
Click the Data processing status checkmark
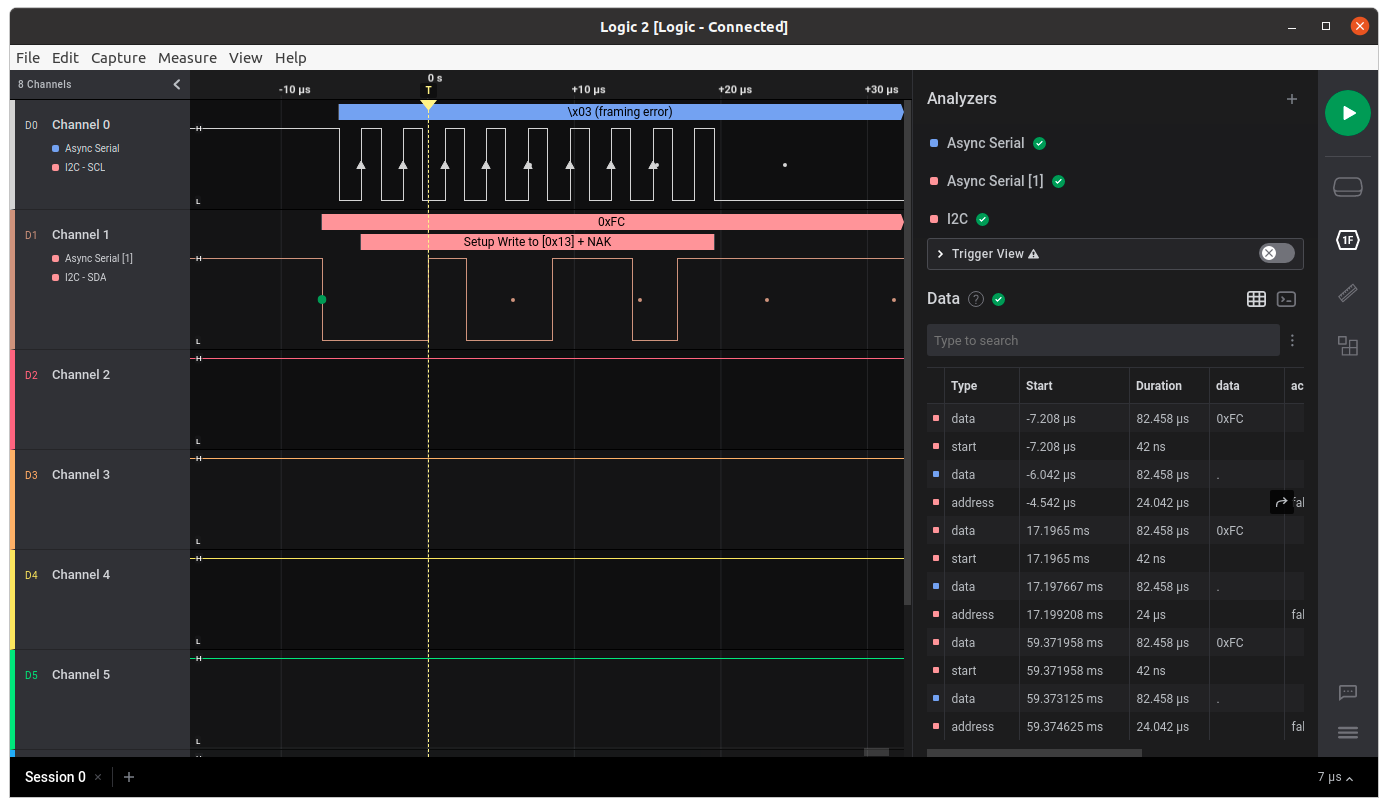pyautogui.click(x=997, y=299)
